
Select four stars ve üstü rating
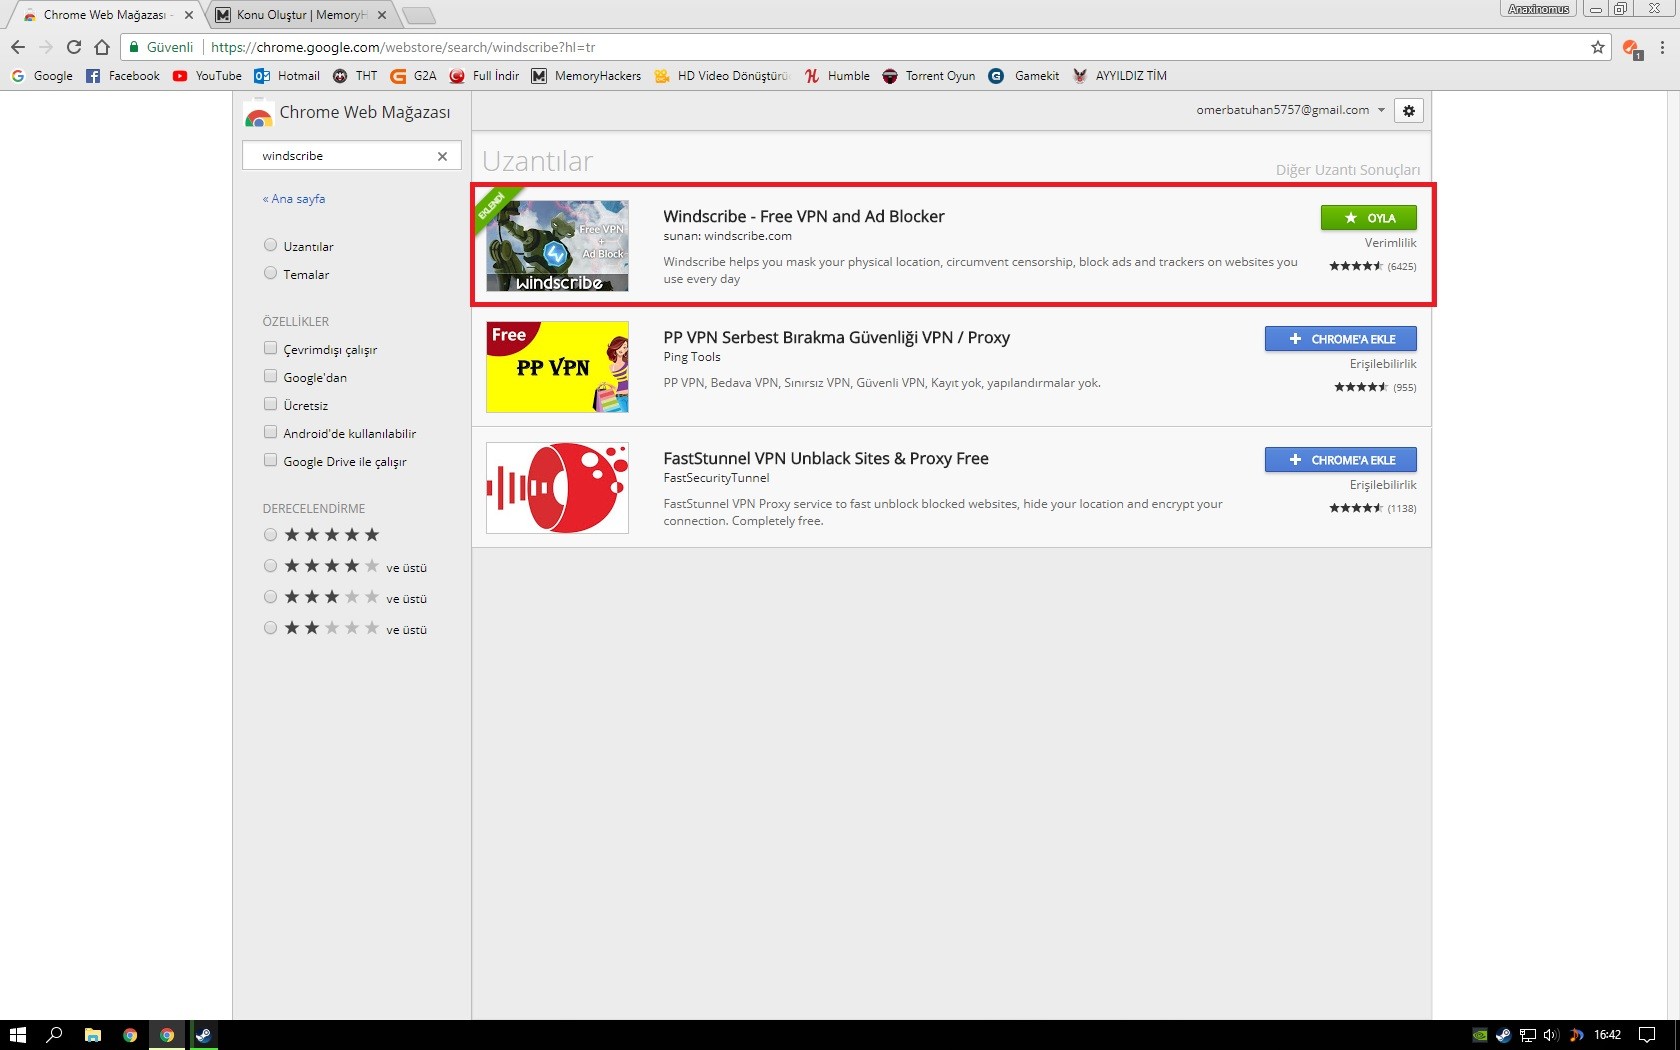(x=270, y=566)
